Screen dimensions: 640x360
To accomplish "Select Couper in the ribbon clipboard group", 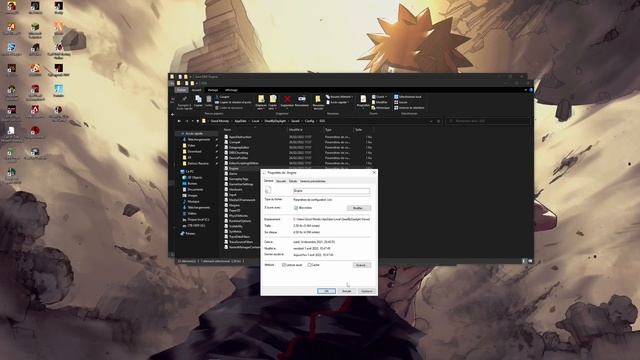I will click(222, 97).
